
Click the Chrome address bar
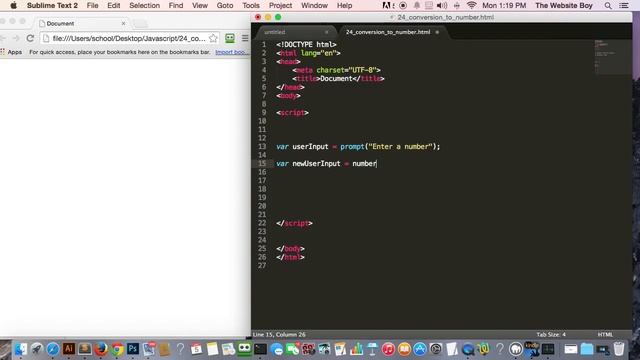(129, 38)
